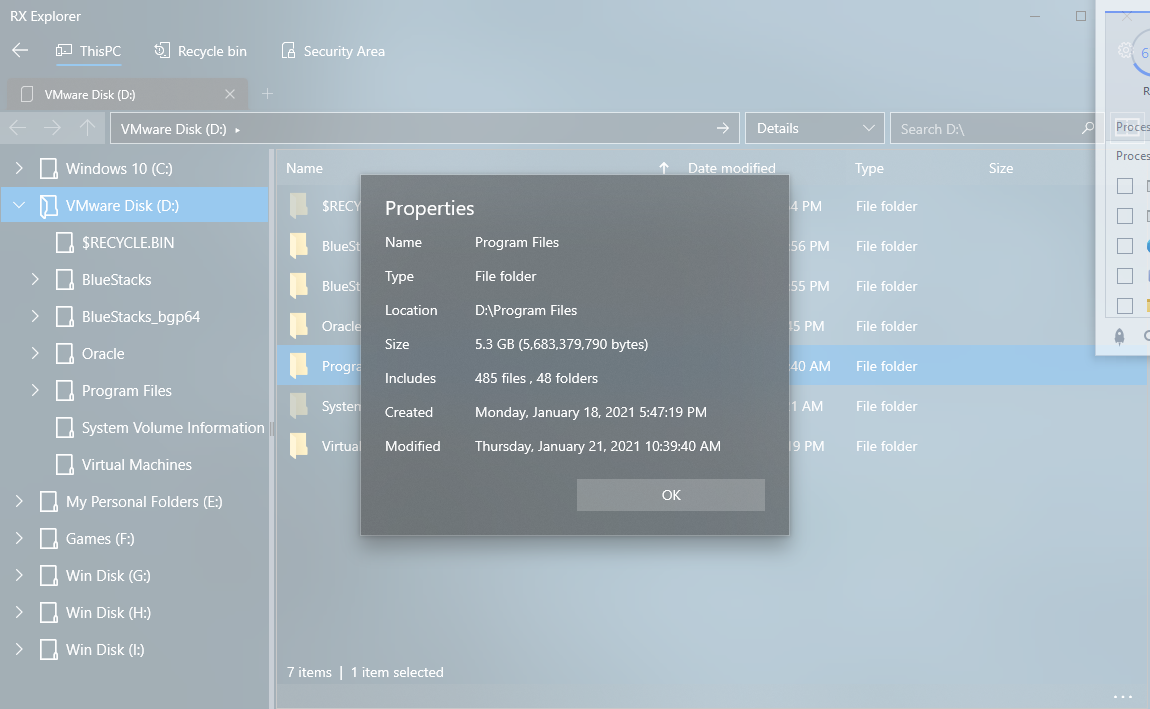1150x709 pixels.
Task: Click the Syster folder icon in list
Action: pyautogui.click(x=299, y=405)
